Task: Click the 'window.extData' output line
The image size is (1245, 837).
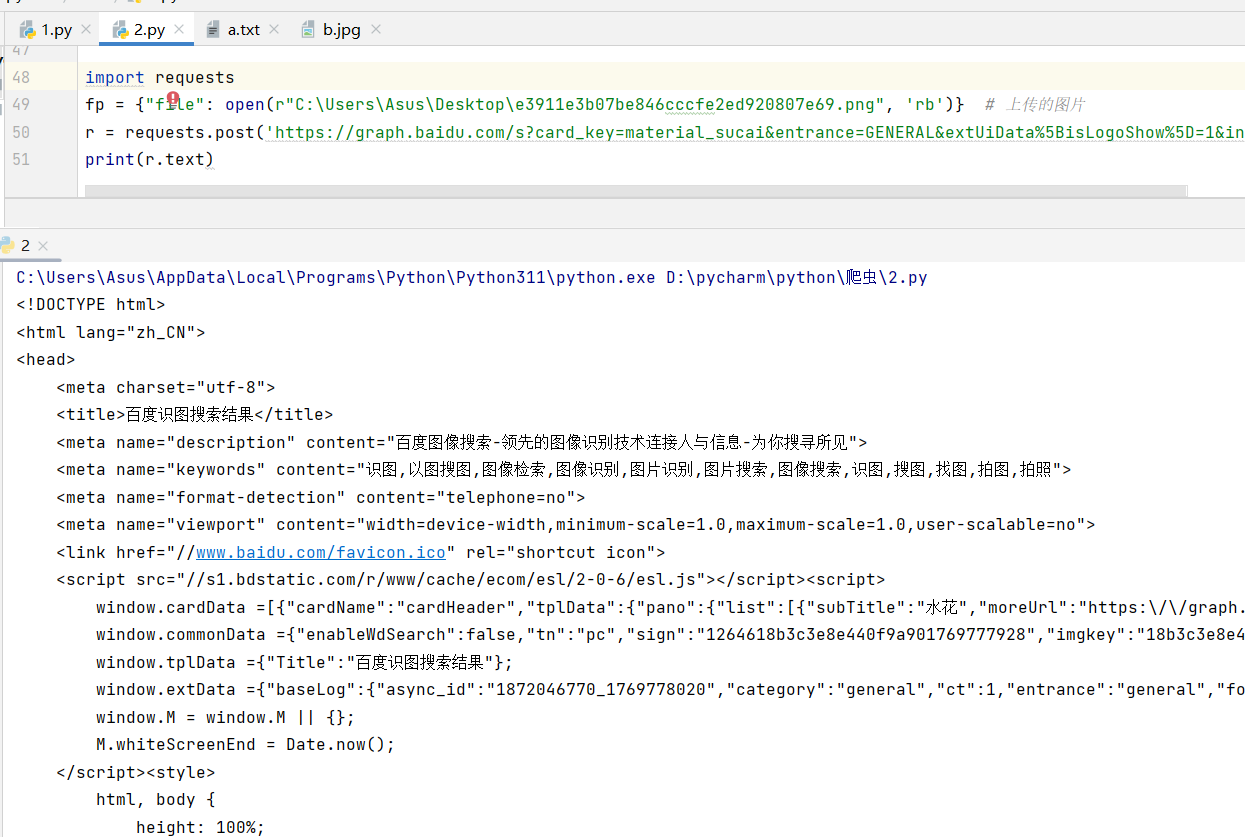Action: [x=670, y=689]
